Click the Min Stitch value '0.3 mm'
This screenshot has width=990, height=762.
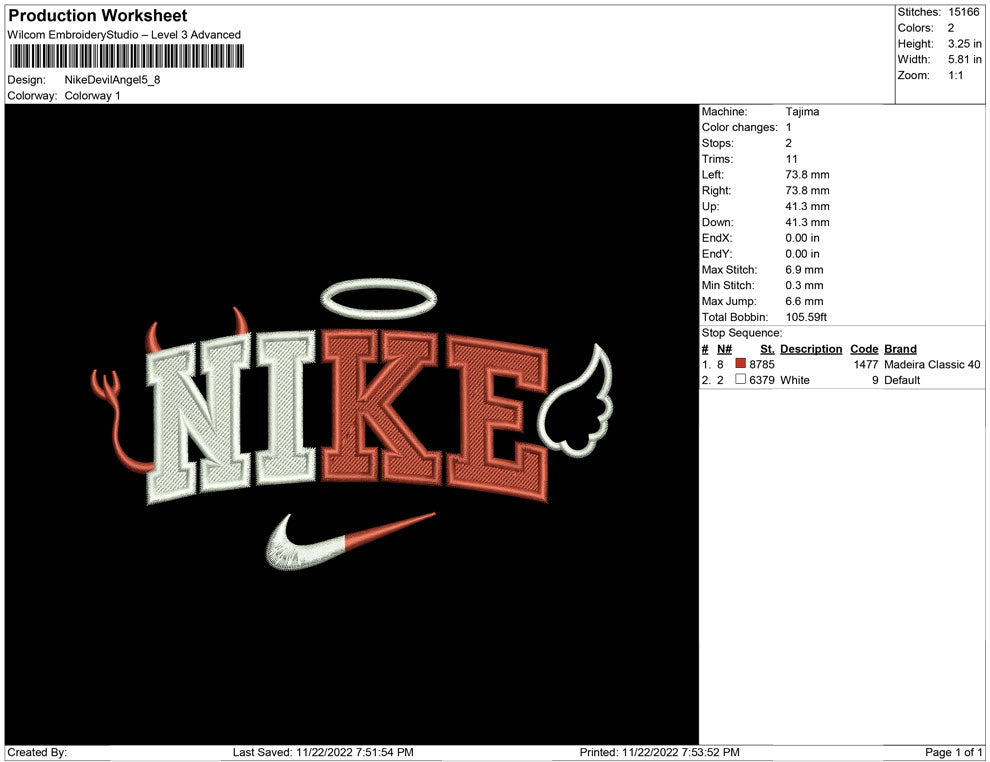tap(804, 285)
